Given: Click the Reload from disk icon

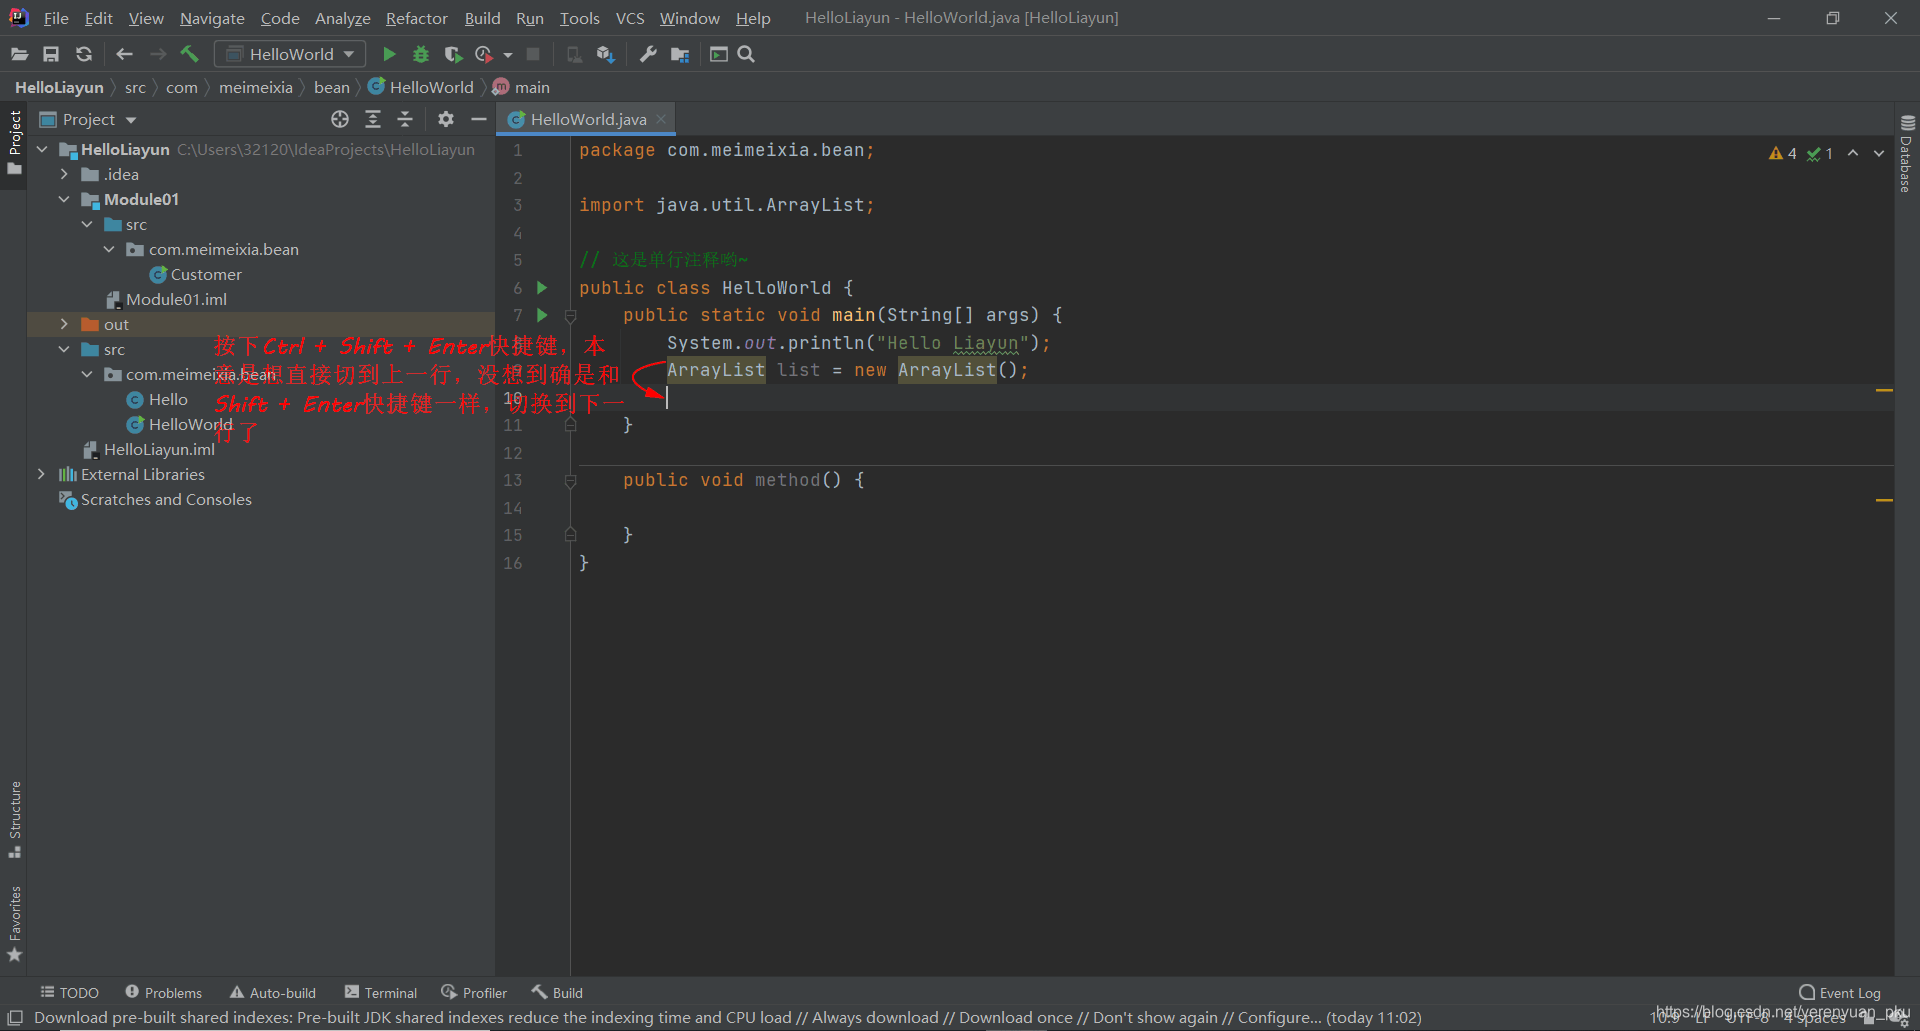Looking at the screenshot, I should coord(84,54).
